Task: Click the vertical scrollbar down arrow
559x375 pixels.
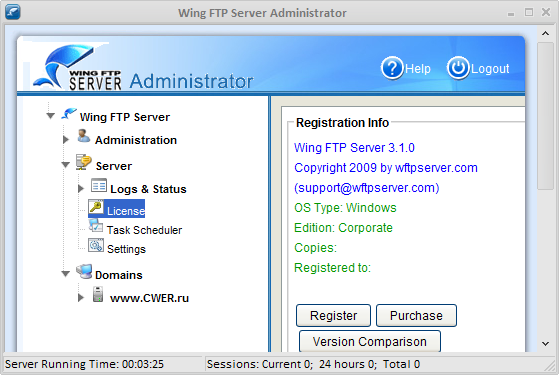Action: pos(545,344)
